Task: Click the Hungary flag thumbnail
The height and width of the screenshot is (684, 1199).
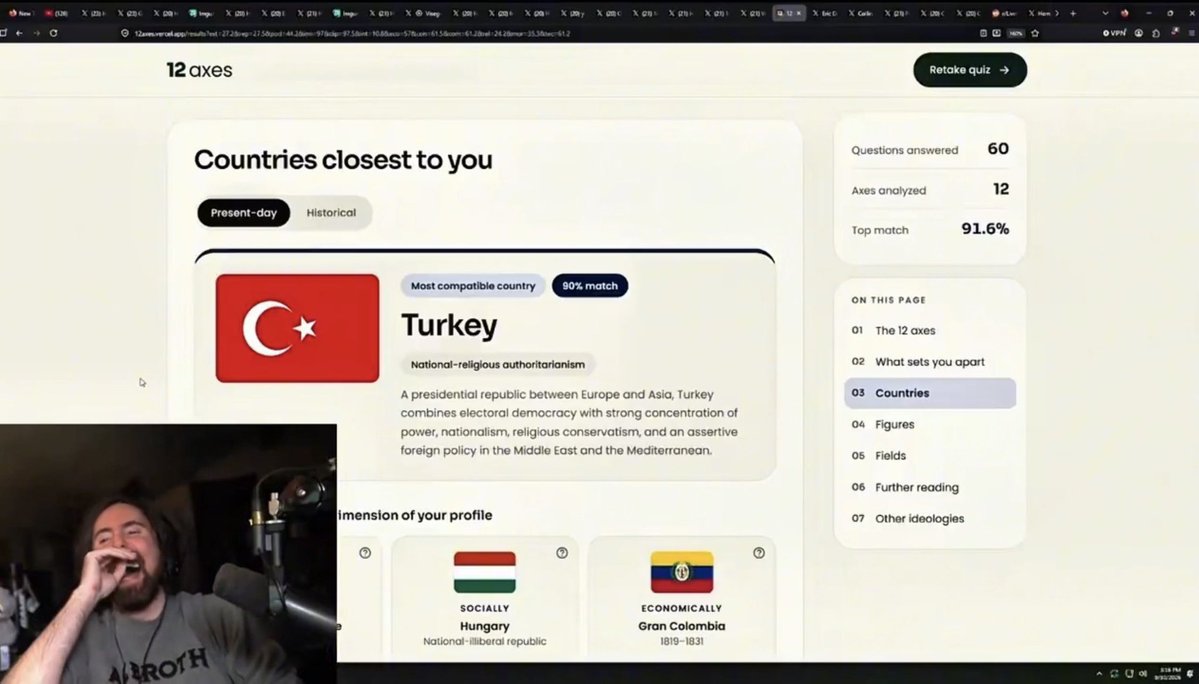Action: [x=485, y=572]
